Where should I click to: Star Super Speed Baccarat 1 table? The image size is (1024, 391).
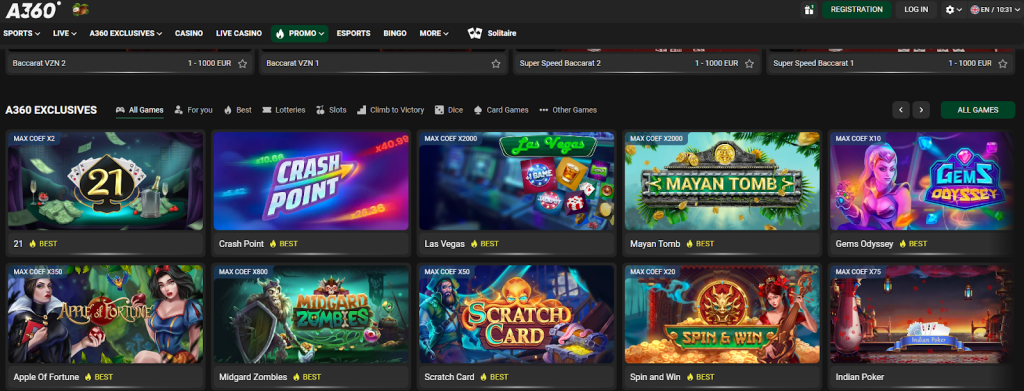pos(1003,64)
